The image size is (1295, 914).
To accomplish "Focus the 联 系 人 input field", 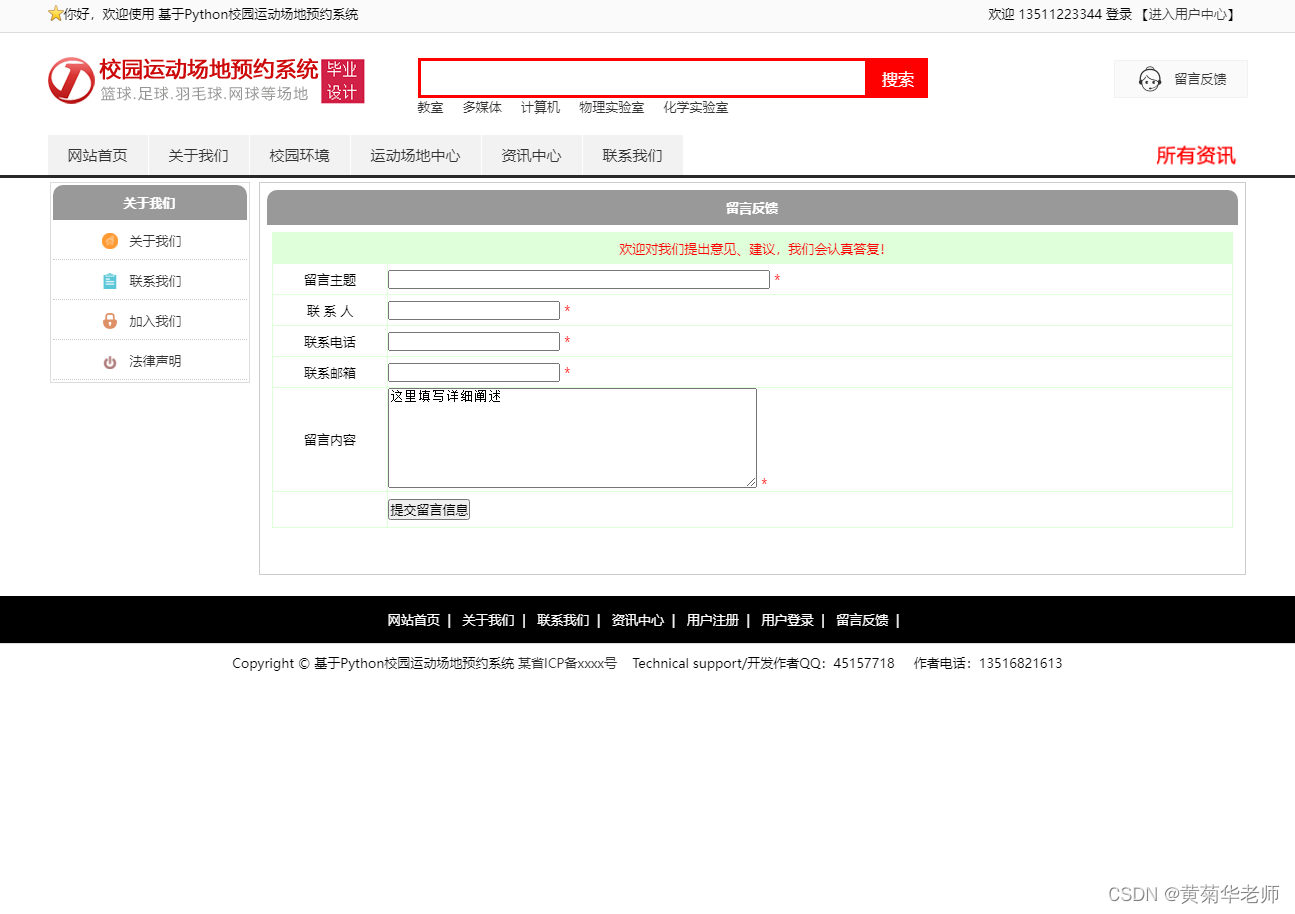I will click(x=474, y=310).
